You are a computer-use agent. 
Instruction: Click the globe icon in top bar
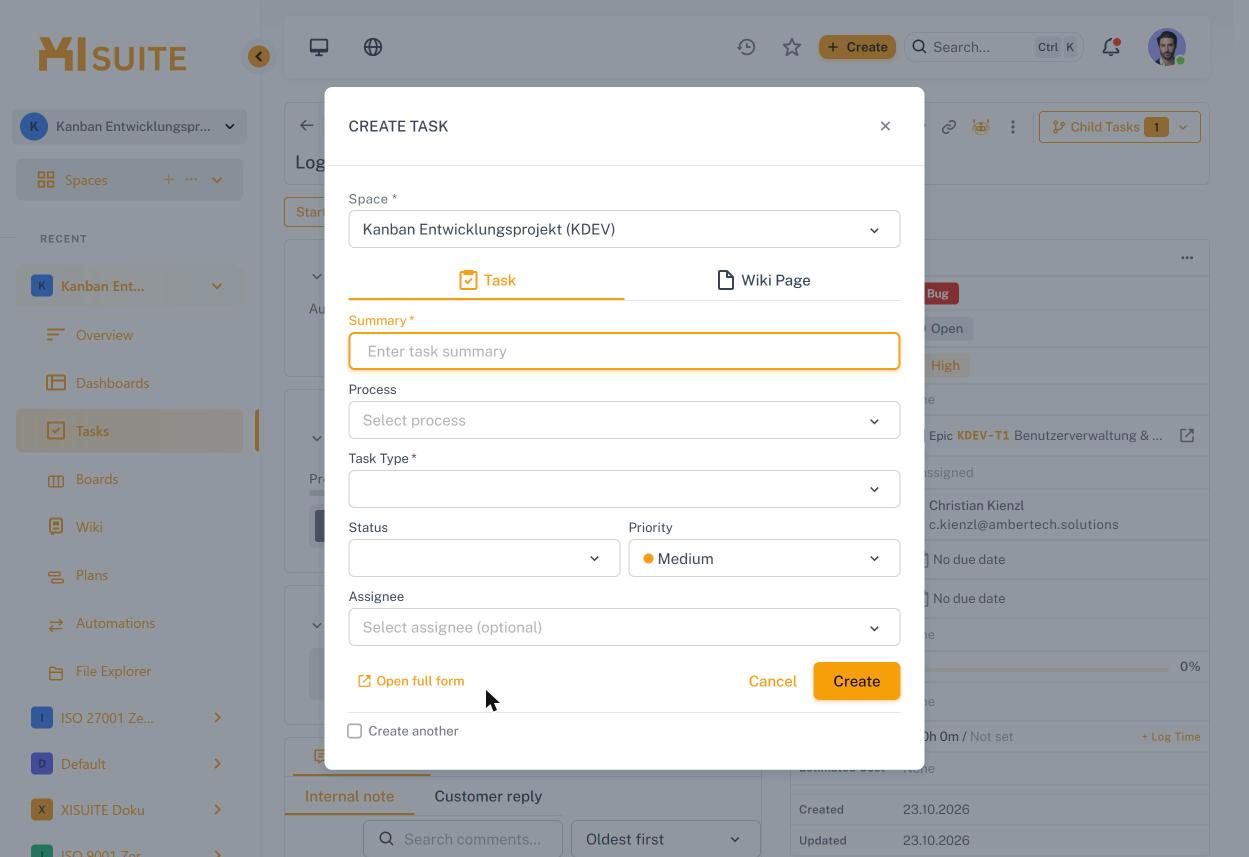[373, 47]
